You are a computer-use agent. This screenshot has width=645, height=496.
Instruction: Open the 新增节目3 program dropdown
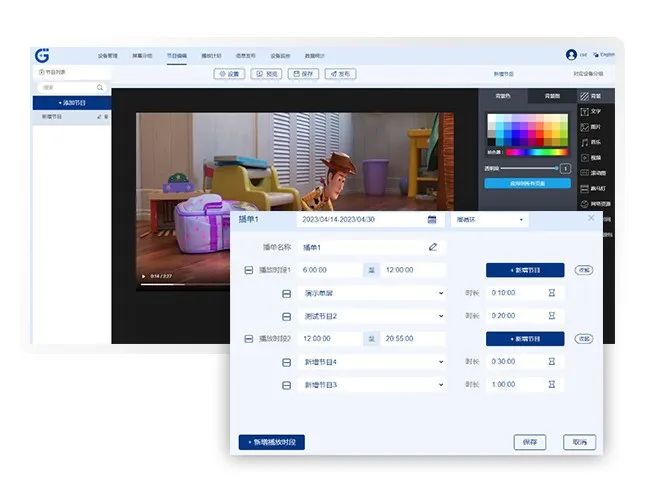(372, 385)
